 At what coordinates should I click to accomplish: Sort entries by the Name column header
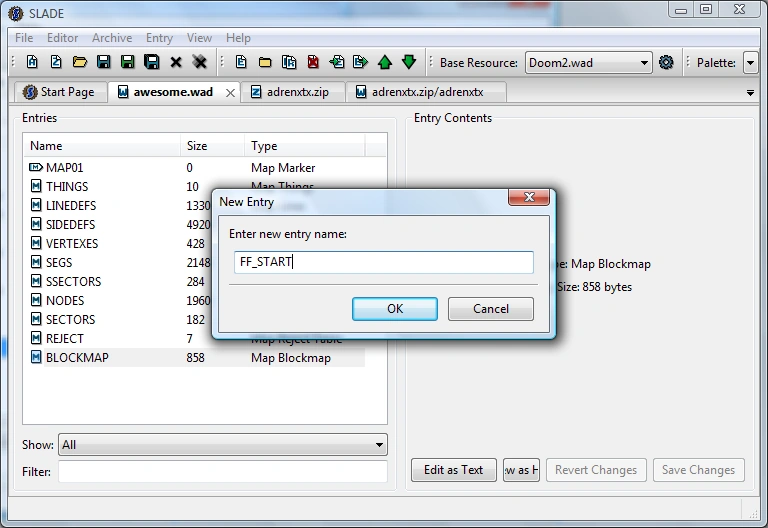pyautogui.click(x=102, y=145)
